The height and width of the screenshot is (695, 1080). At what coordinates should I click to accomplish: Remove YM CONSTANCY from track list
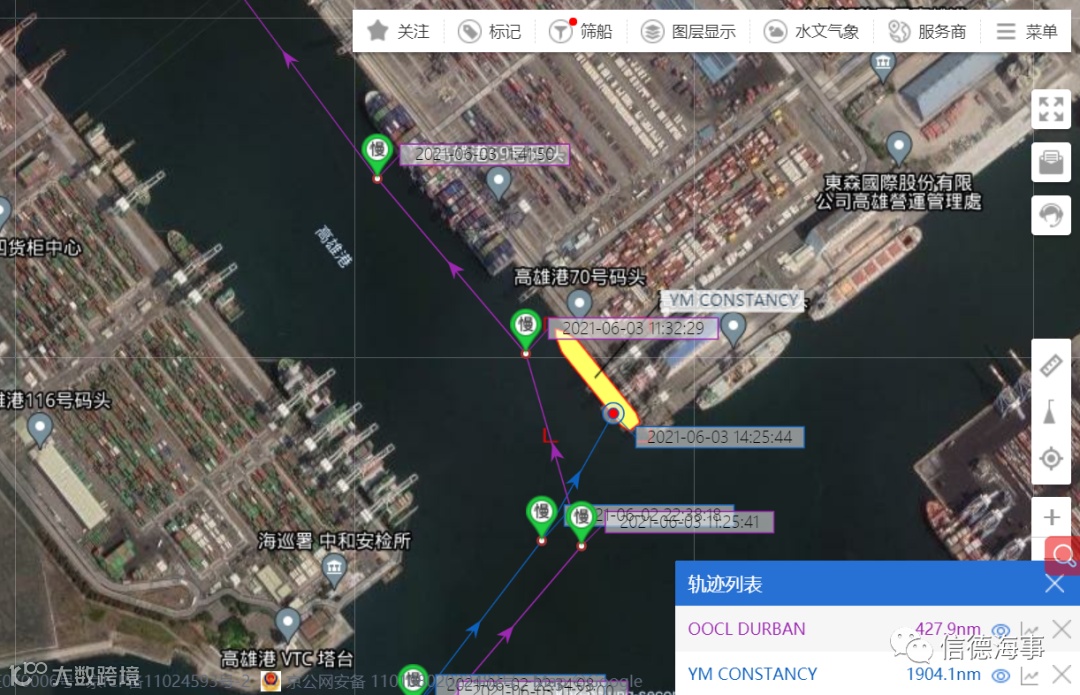coord(1061,674)
